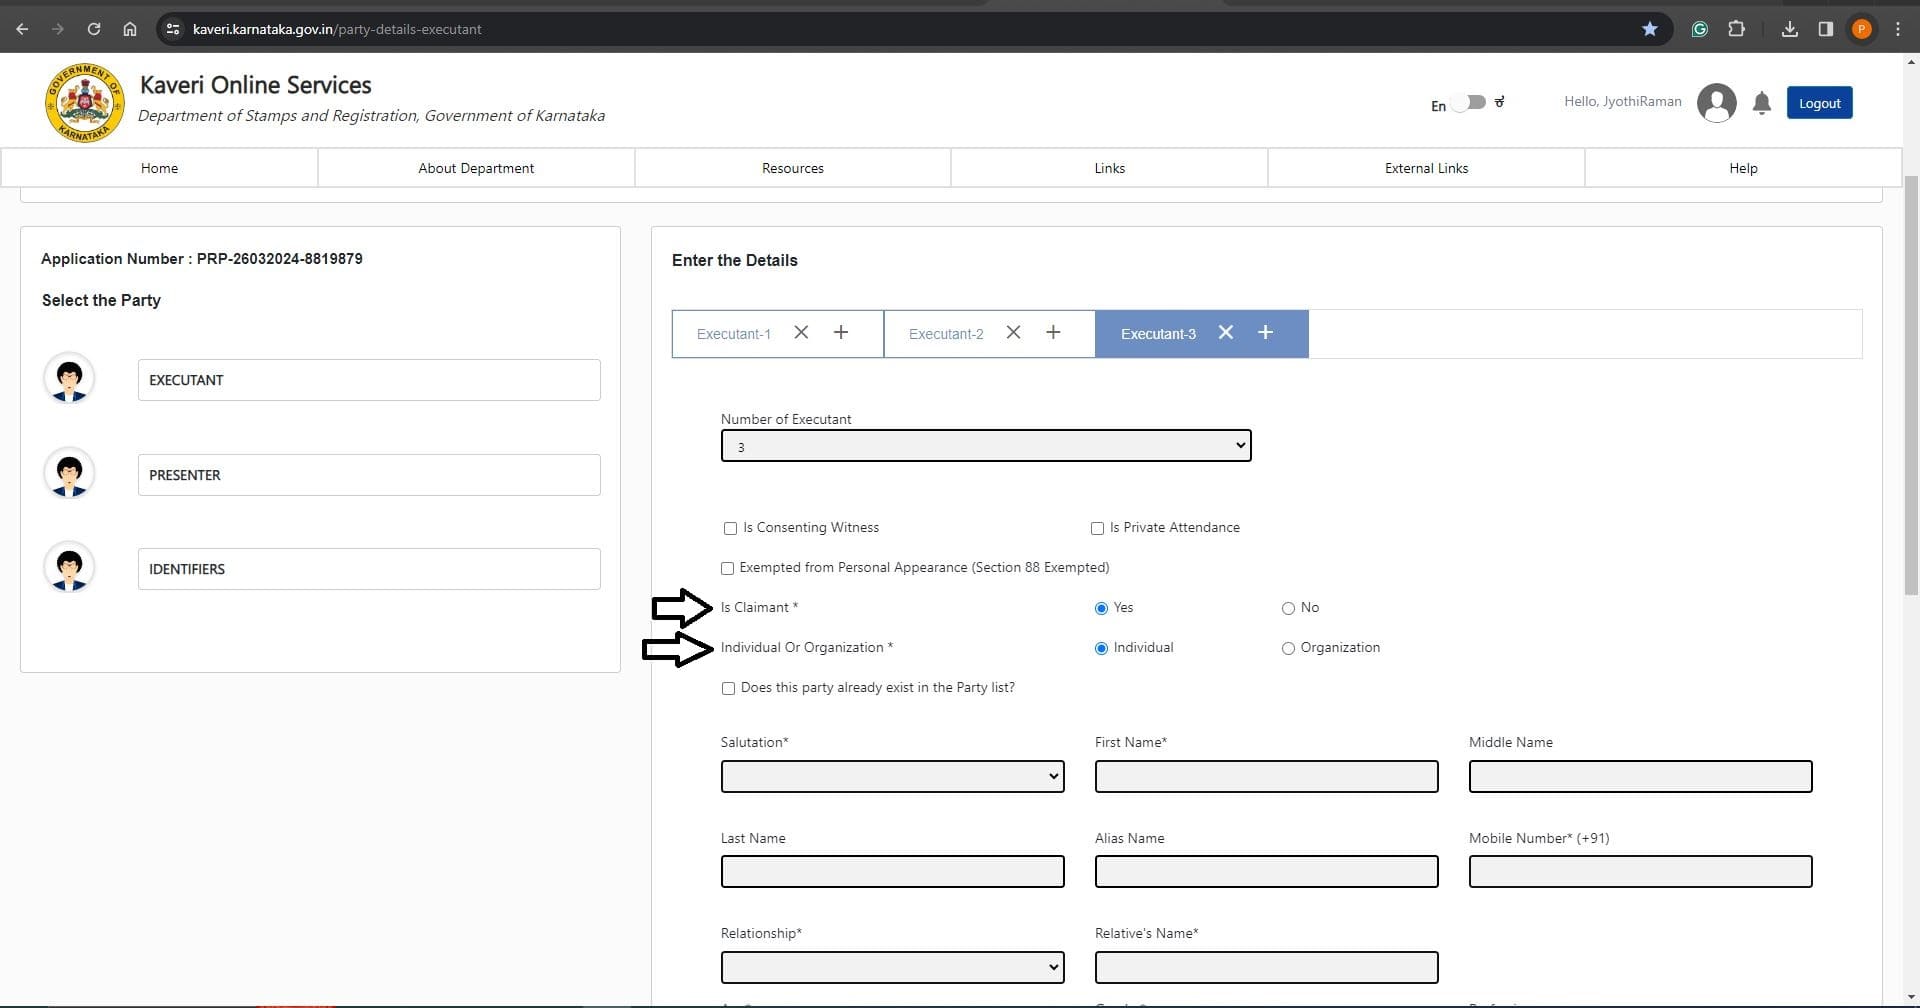The width and height of the screenshot is (1920, 1008).
Task: Open the About Department menu
Action: 476,168
